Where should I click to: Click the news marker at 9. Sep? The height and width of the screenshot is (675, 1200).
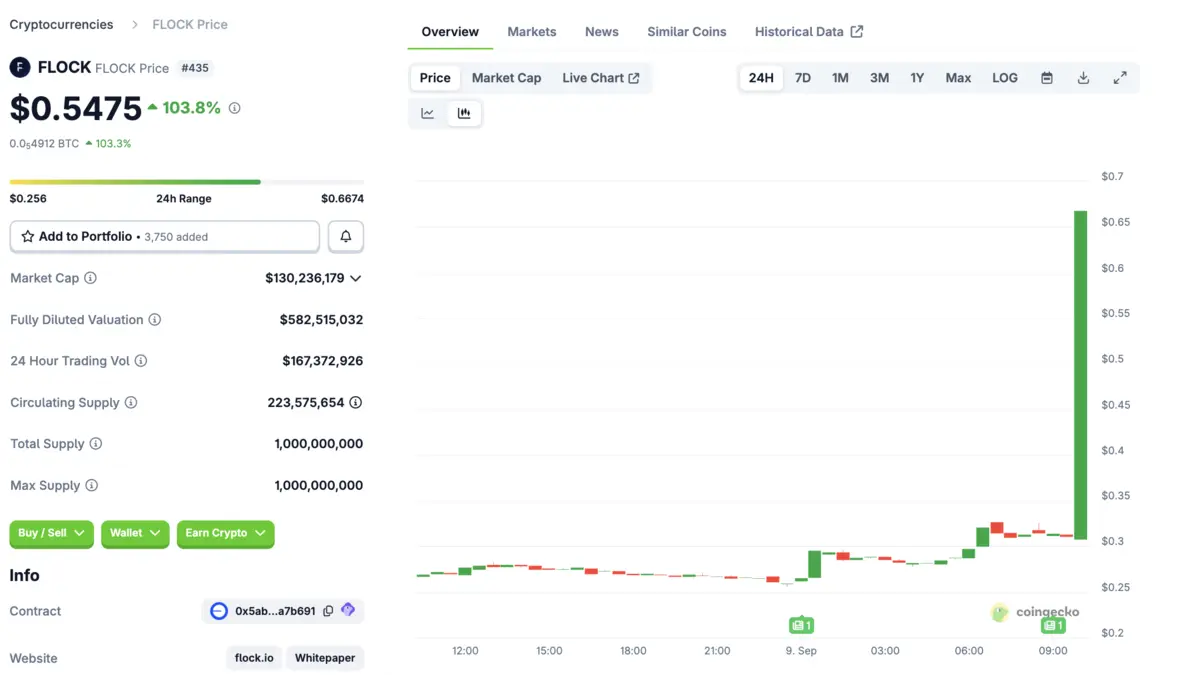(x=801, y=626)
